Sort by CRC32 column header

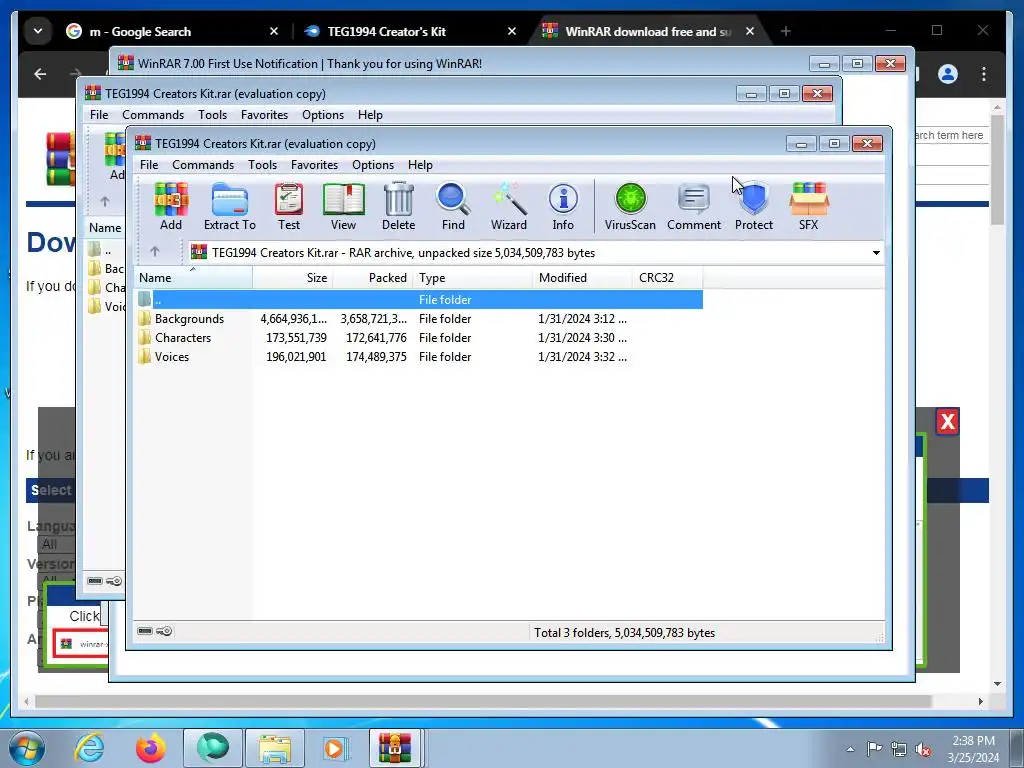(667, 278)
